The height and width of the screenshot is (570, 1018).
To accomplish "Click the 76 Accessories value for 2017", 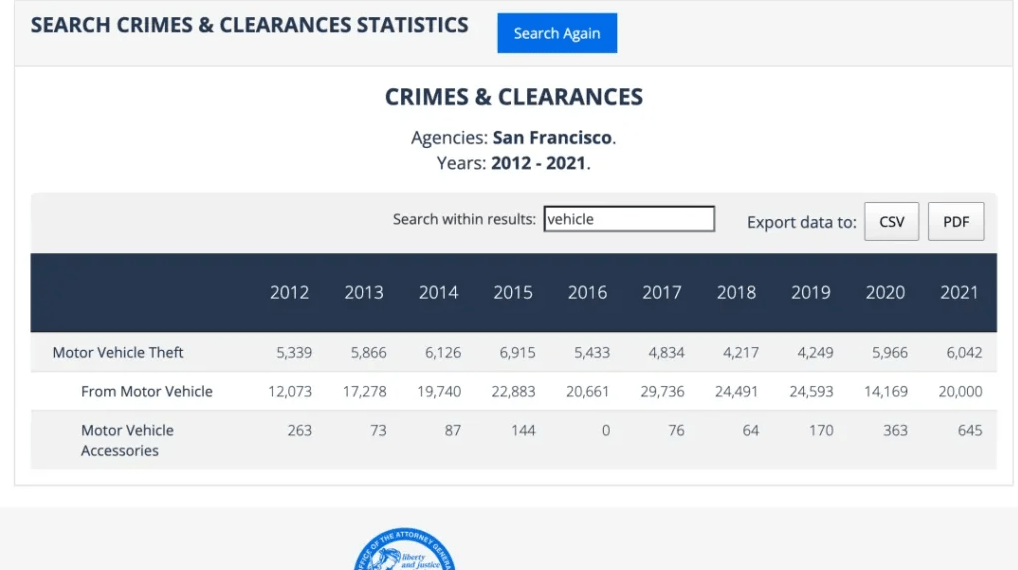I will click(676, 430).
